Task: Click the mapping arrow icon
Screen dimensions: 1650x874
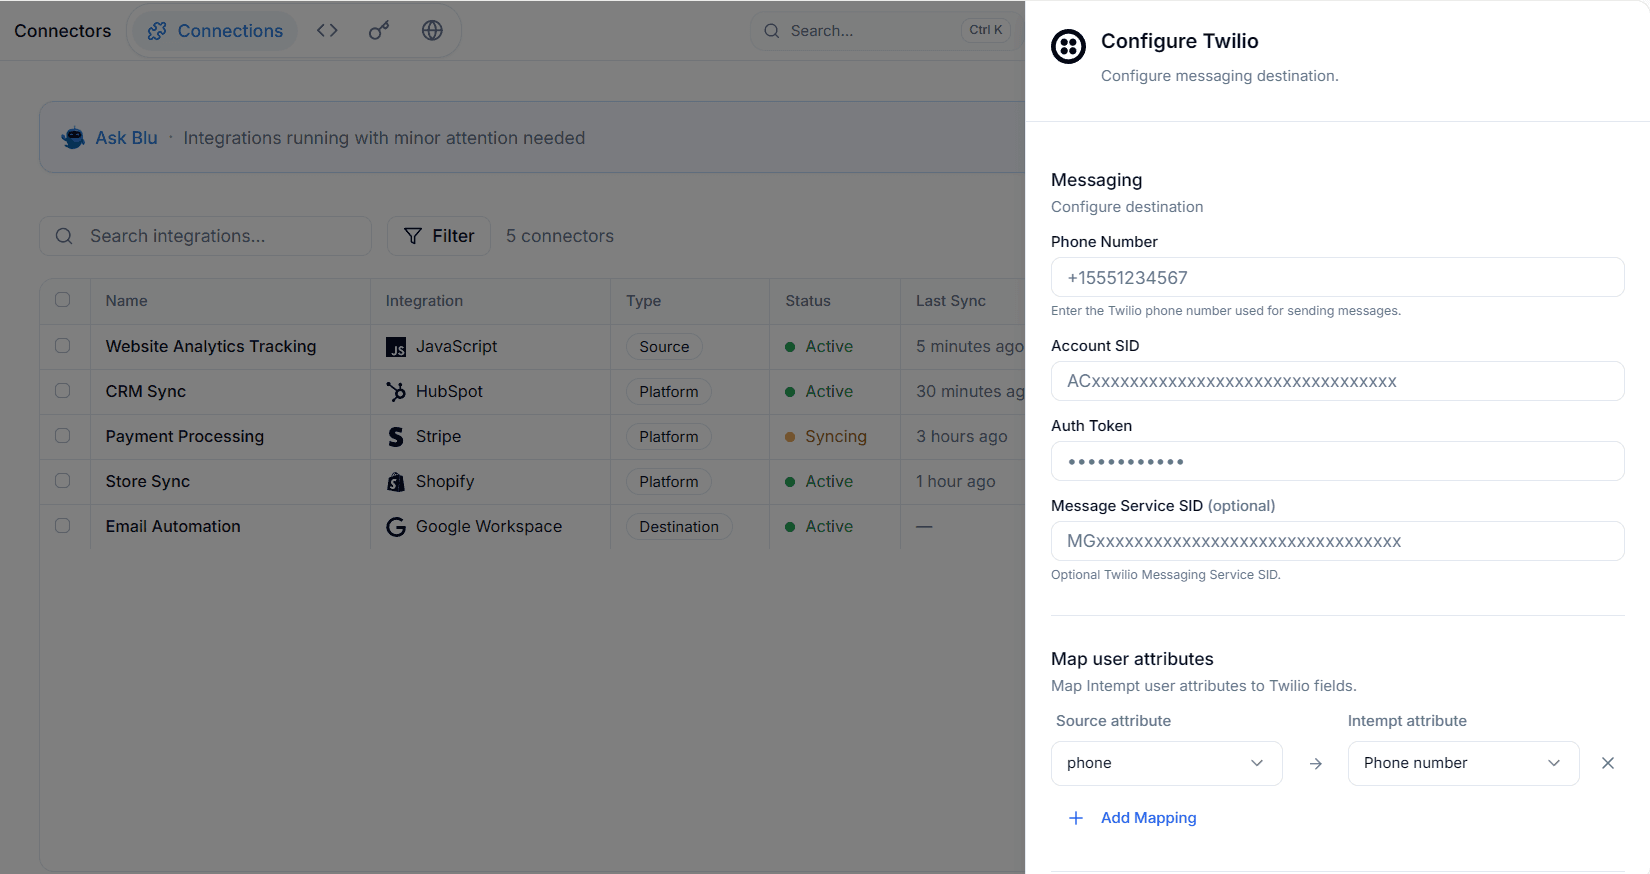Action: [1316, 764]
